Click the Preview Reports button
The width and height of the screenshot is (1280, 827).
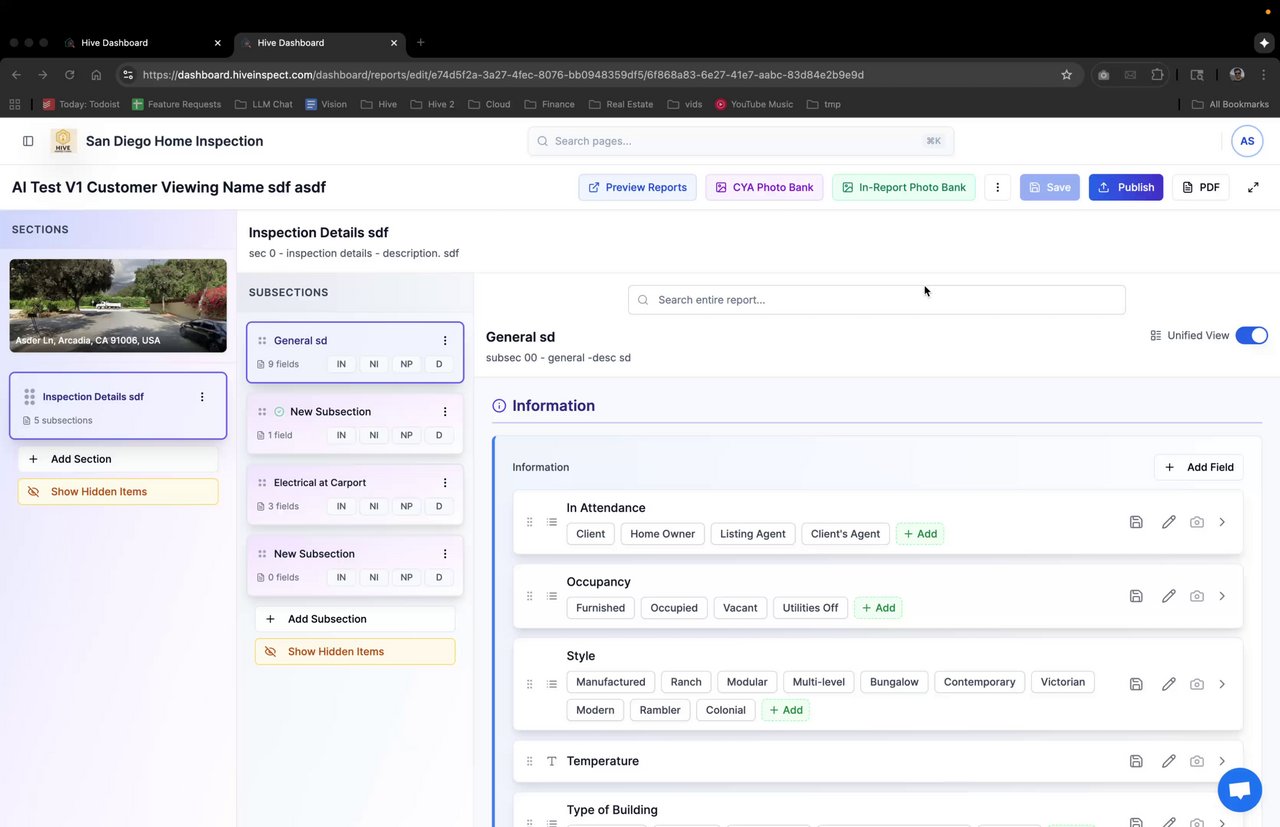tap(637, 187)
